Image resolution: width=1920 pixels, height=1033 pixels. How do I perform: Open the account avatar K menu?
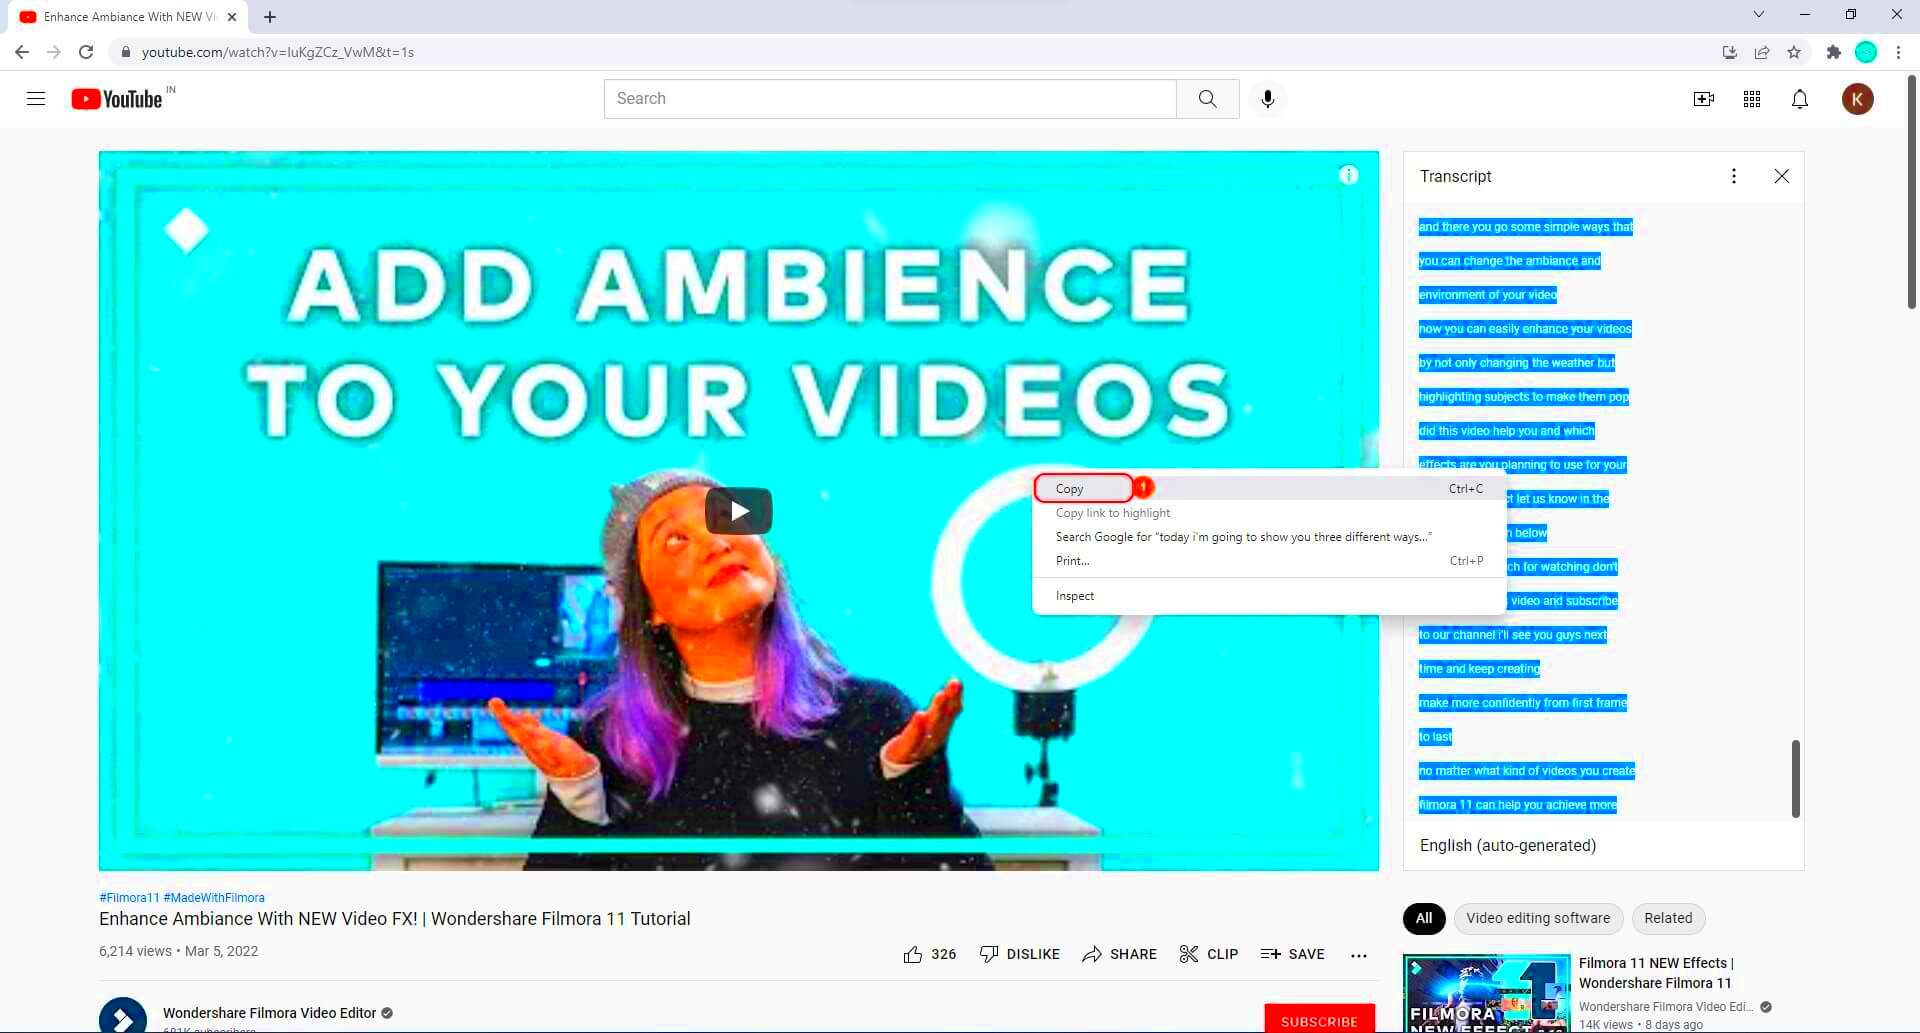tap(1858, 99)
